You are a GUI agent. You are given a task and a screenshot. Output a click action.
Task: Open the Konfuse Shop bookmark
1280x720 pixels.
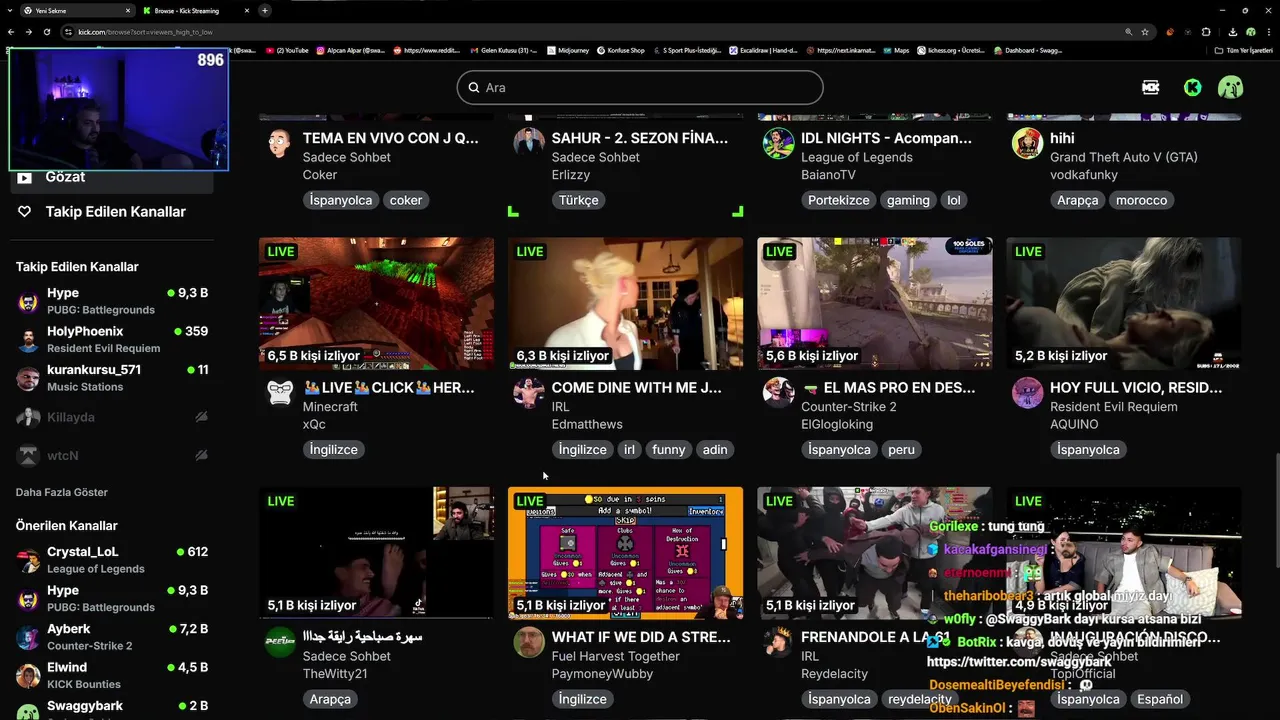(621, 50)
